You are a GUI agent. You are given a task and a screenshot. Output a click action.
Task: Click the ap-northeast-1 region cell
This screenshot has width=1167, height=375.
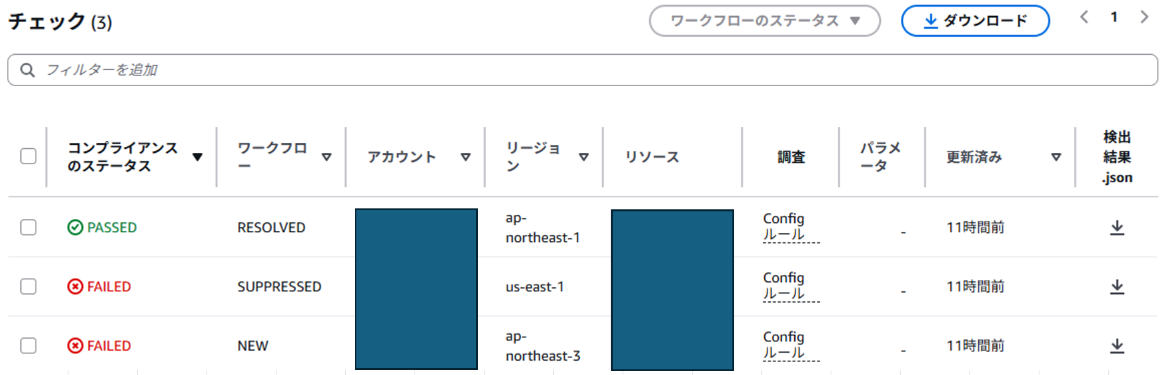[542, 228]
